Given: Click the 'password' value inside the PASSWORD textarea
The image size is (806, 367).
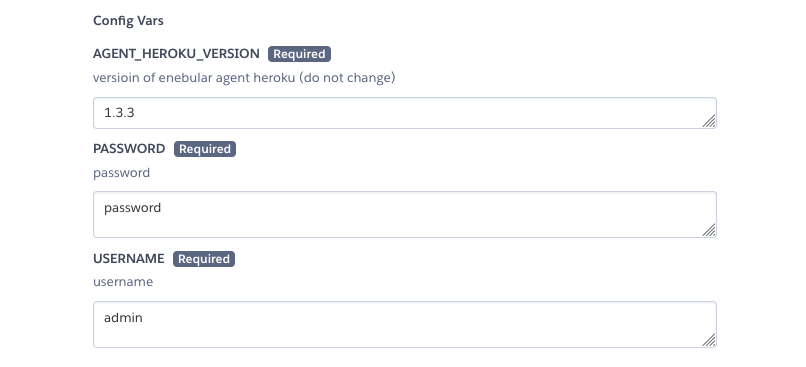Looking at the screenshot, I should point(132,208).
